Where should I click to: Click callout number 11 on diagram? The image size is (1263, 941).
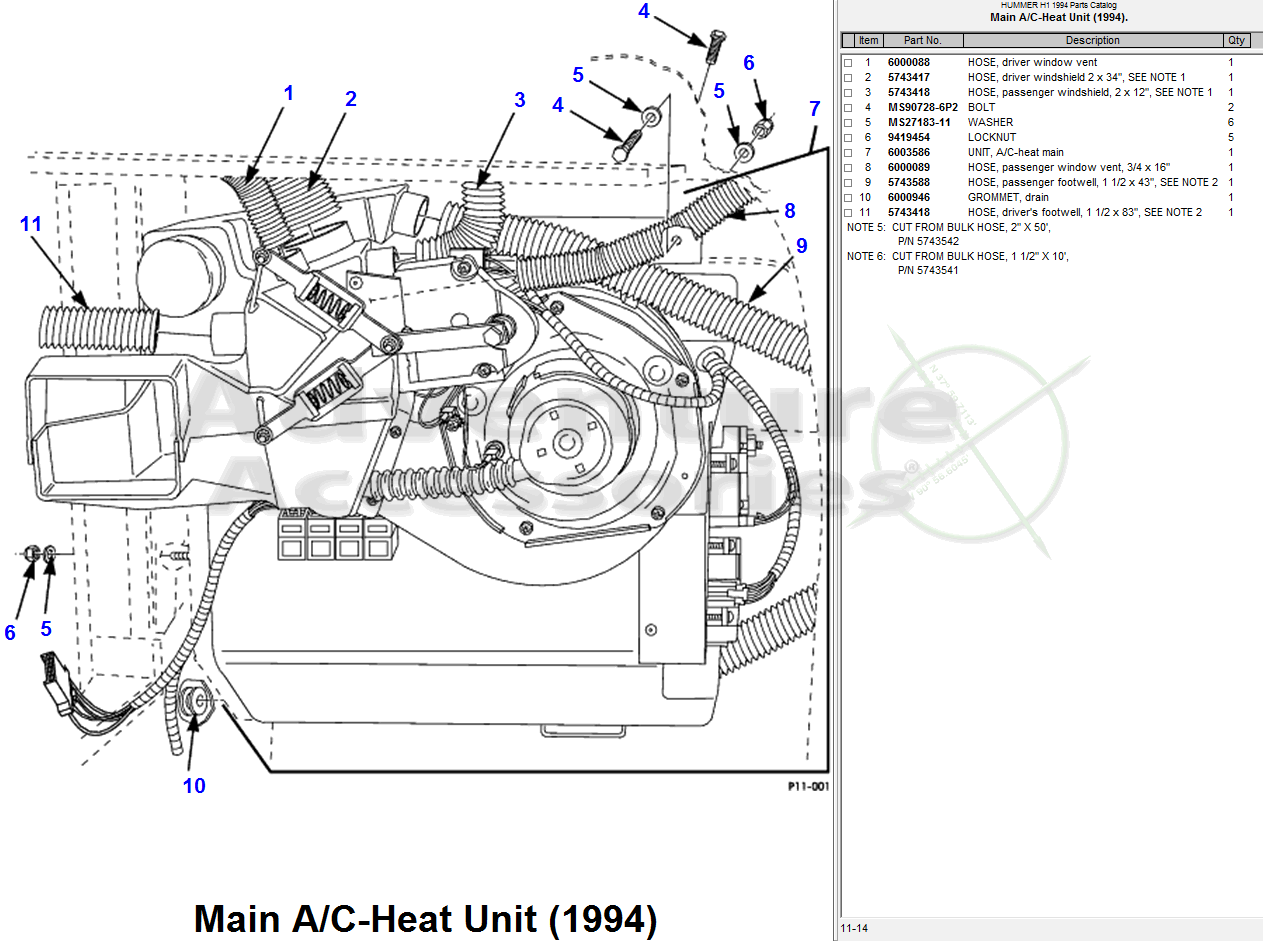click(x=31, y=224)
